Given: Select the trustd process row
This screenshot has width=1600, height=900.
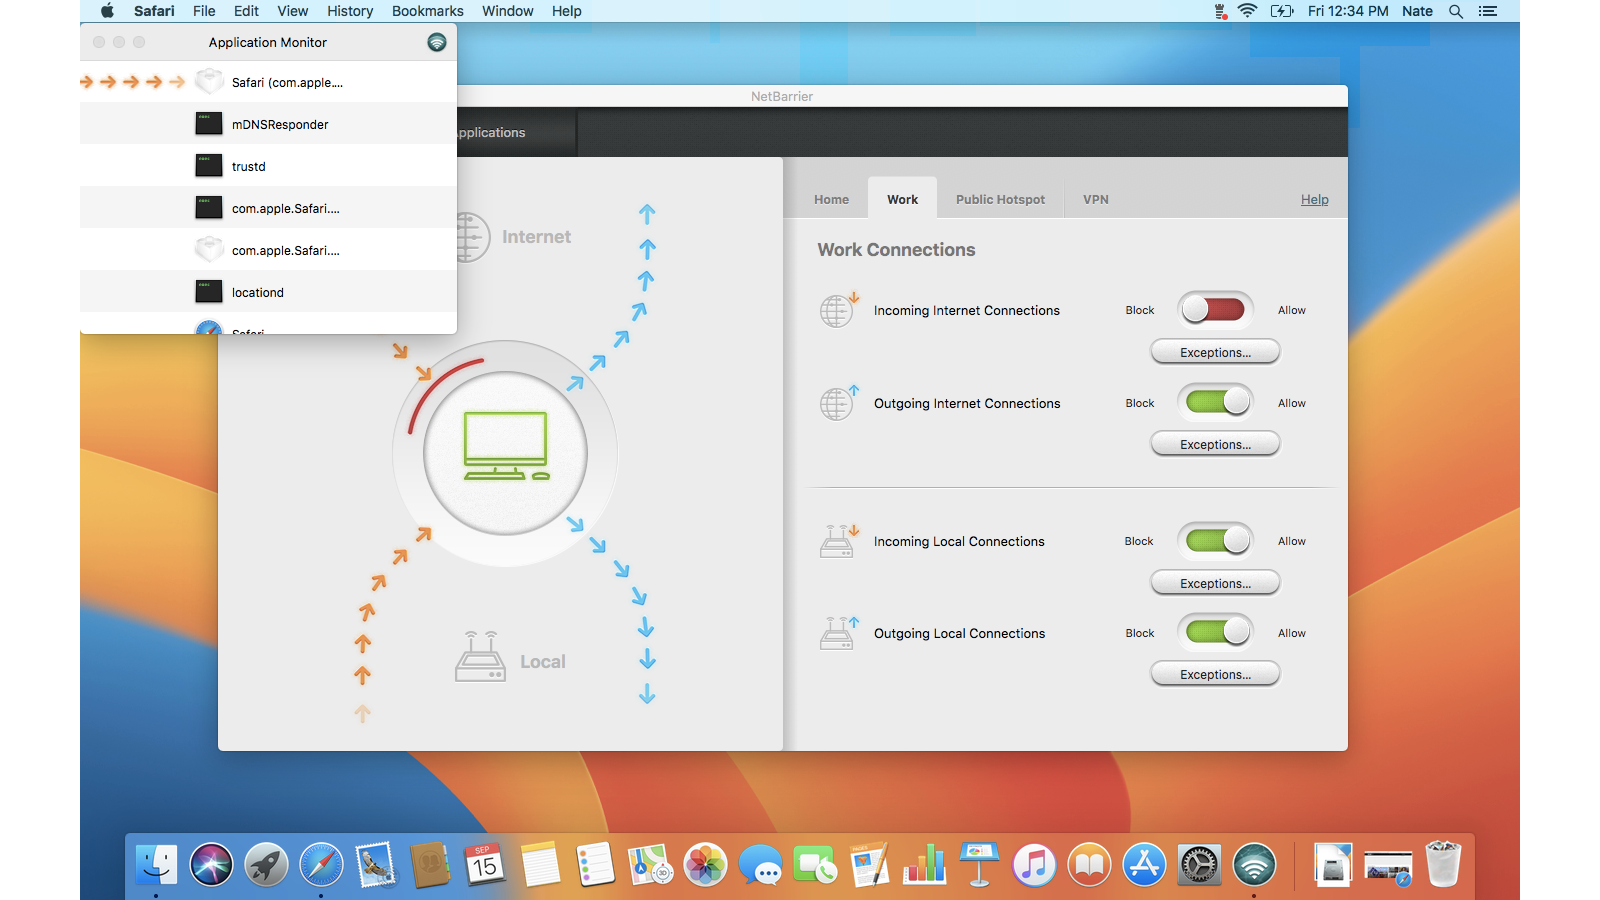Looking at the screenshot, I should tap(268, 166).
